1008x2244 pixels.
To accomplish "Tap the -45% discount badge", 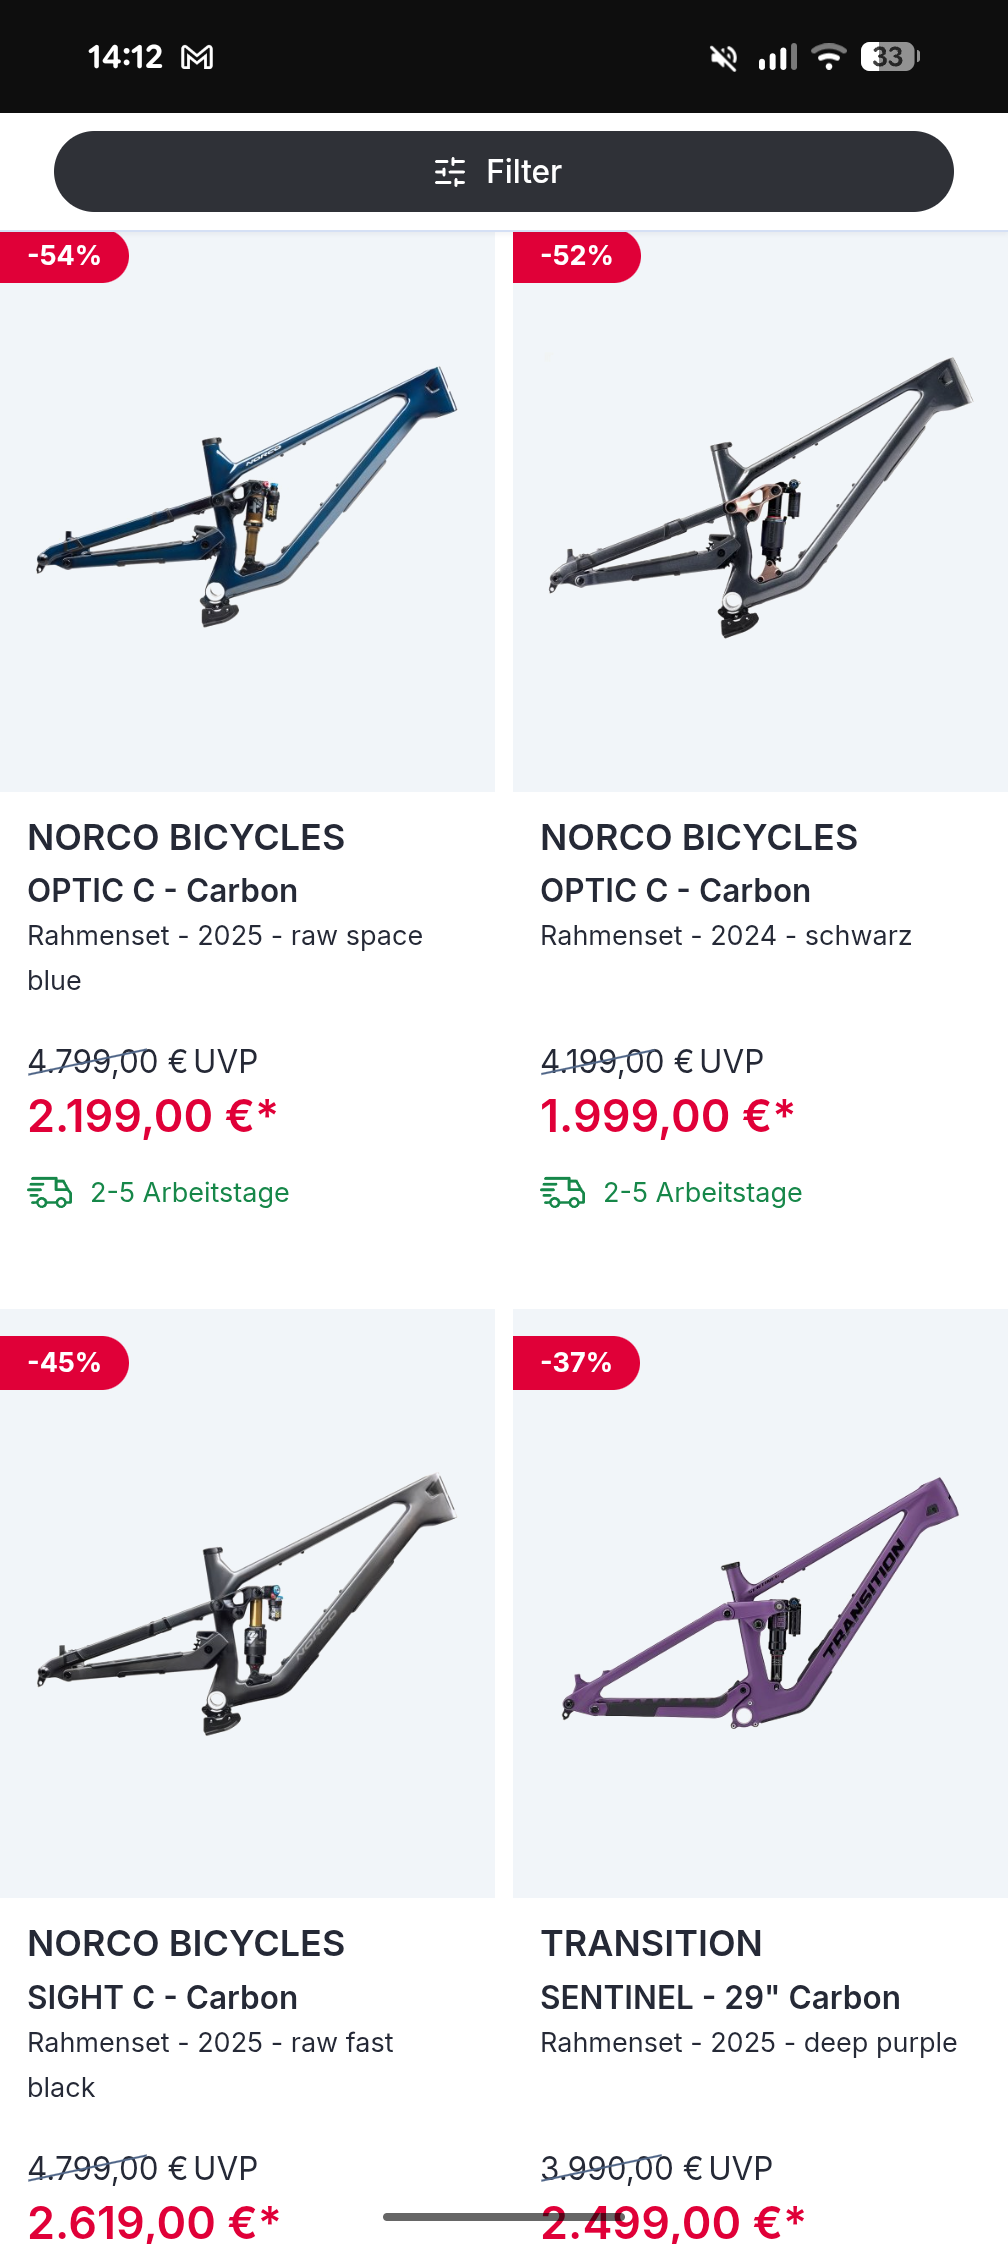I will [64, 1363].
